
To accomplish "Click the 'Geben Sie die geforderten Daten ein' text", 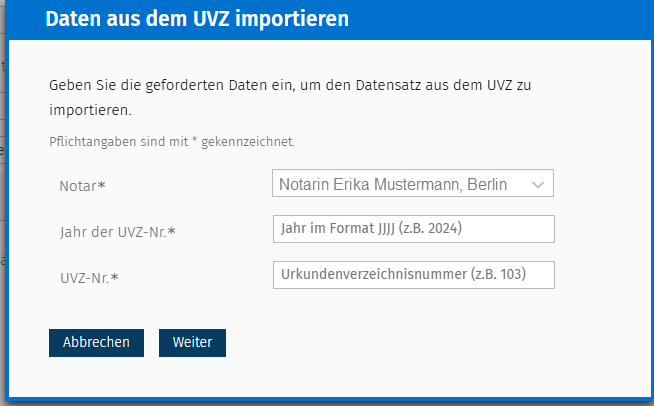I will [180, 87].
